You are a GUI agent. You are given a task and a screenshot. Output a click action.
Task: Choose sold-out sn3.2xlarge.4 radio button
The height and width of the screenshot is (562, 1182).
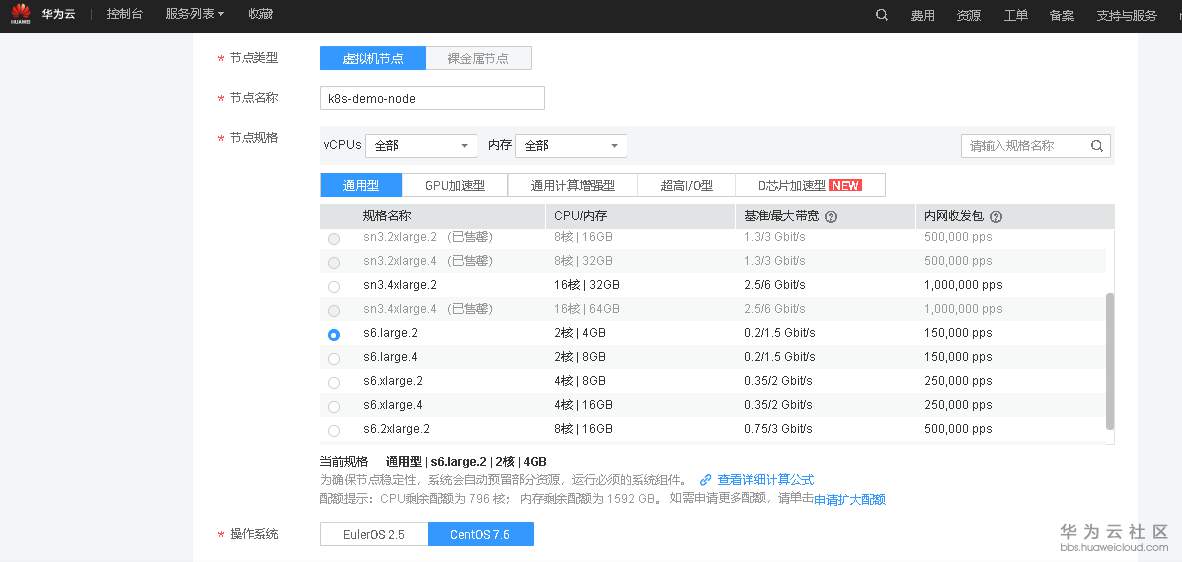[334, 262]
